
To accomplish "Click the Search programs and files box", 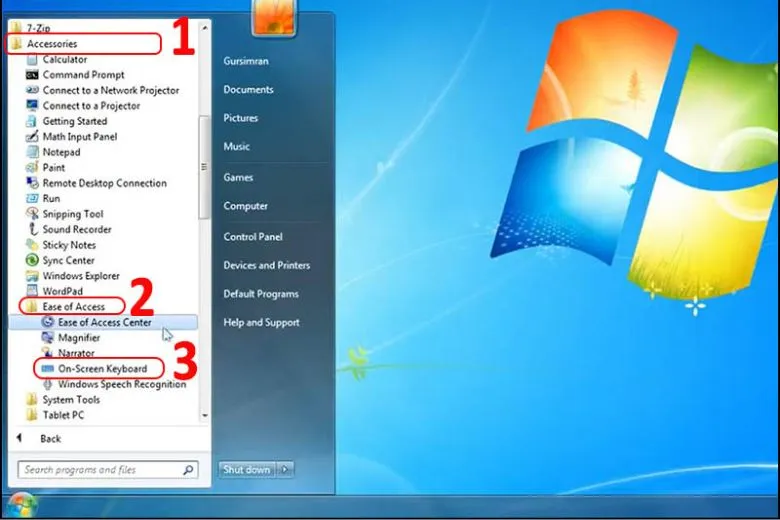I will [107, 469].
